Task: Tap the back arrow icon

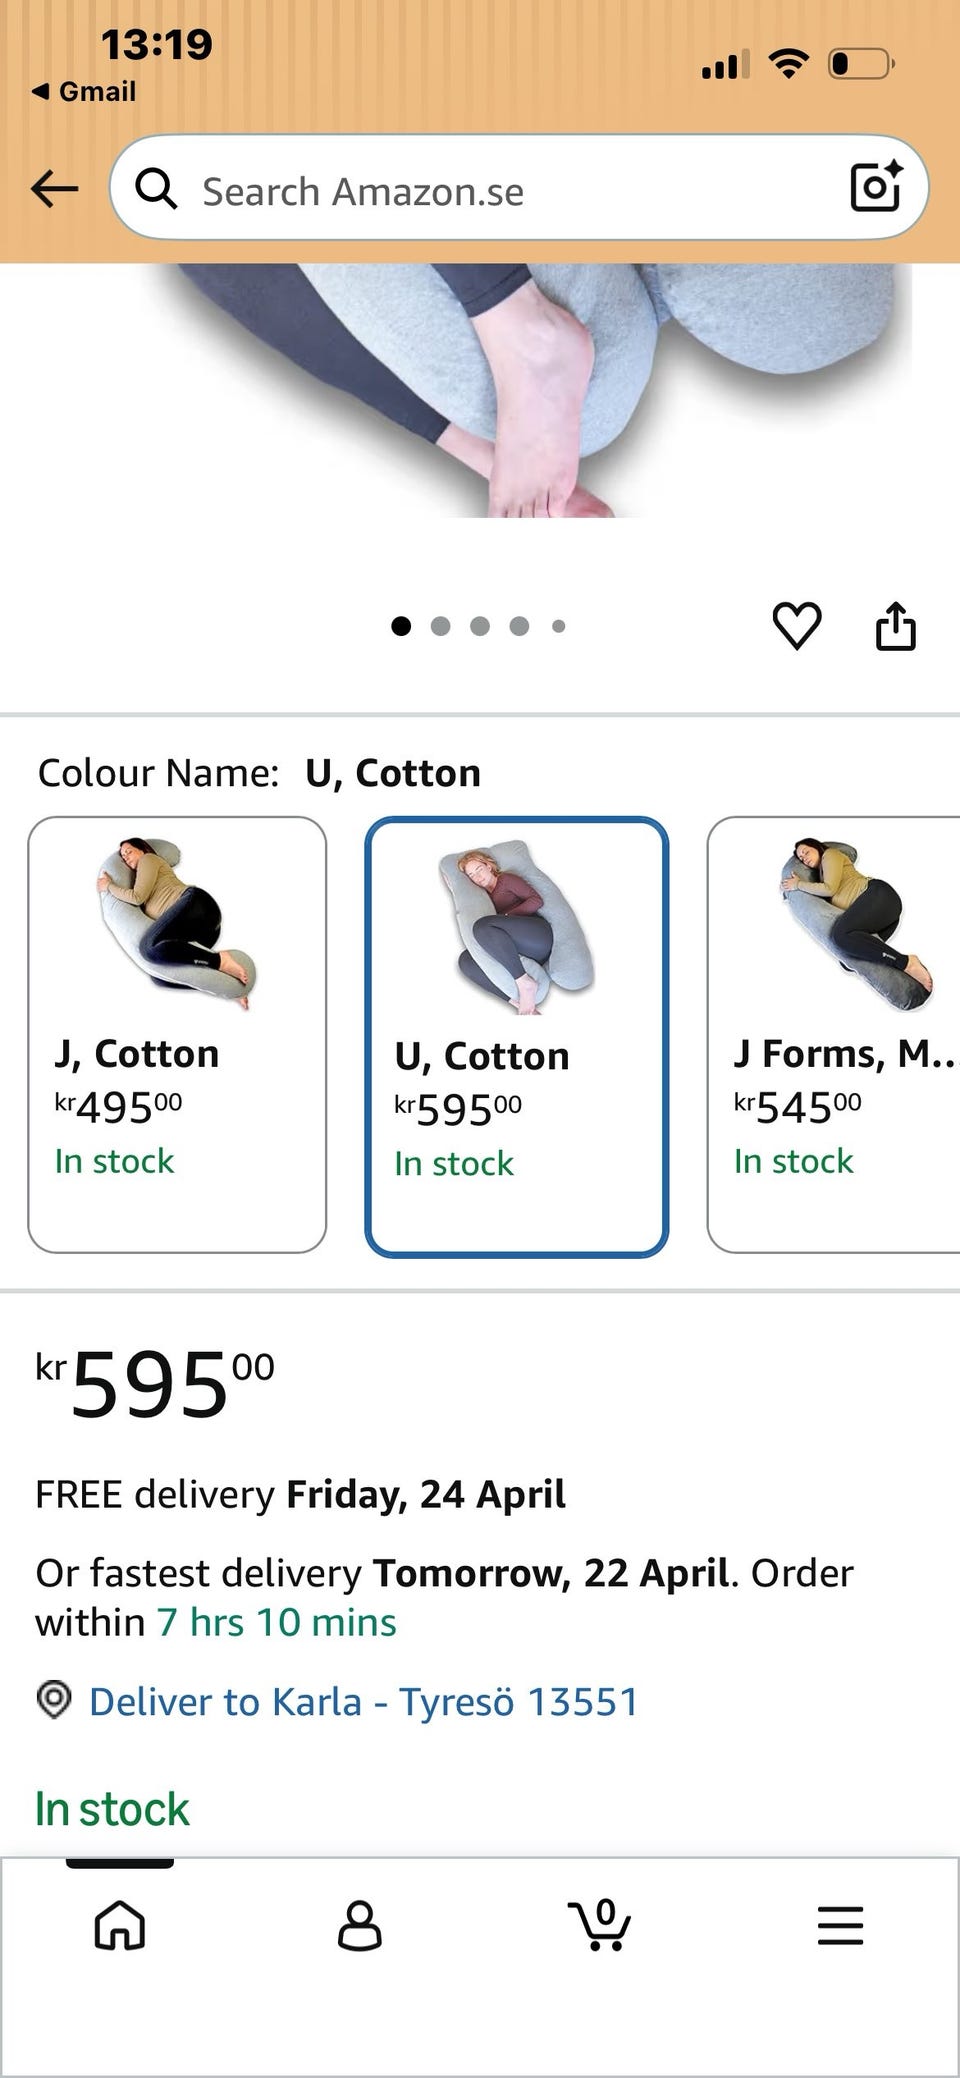Action: 54,188
